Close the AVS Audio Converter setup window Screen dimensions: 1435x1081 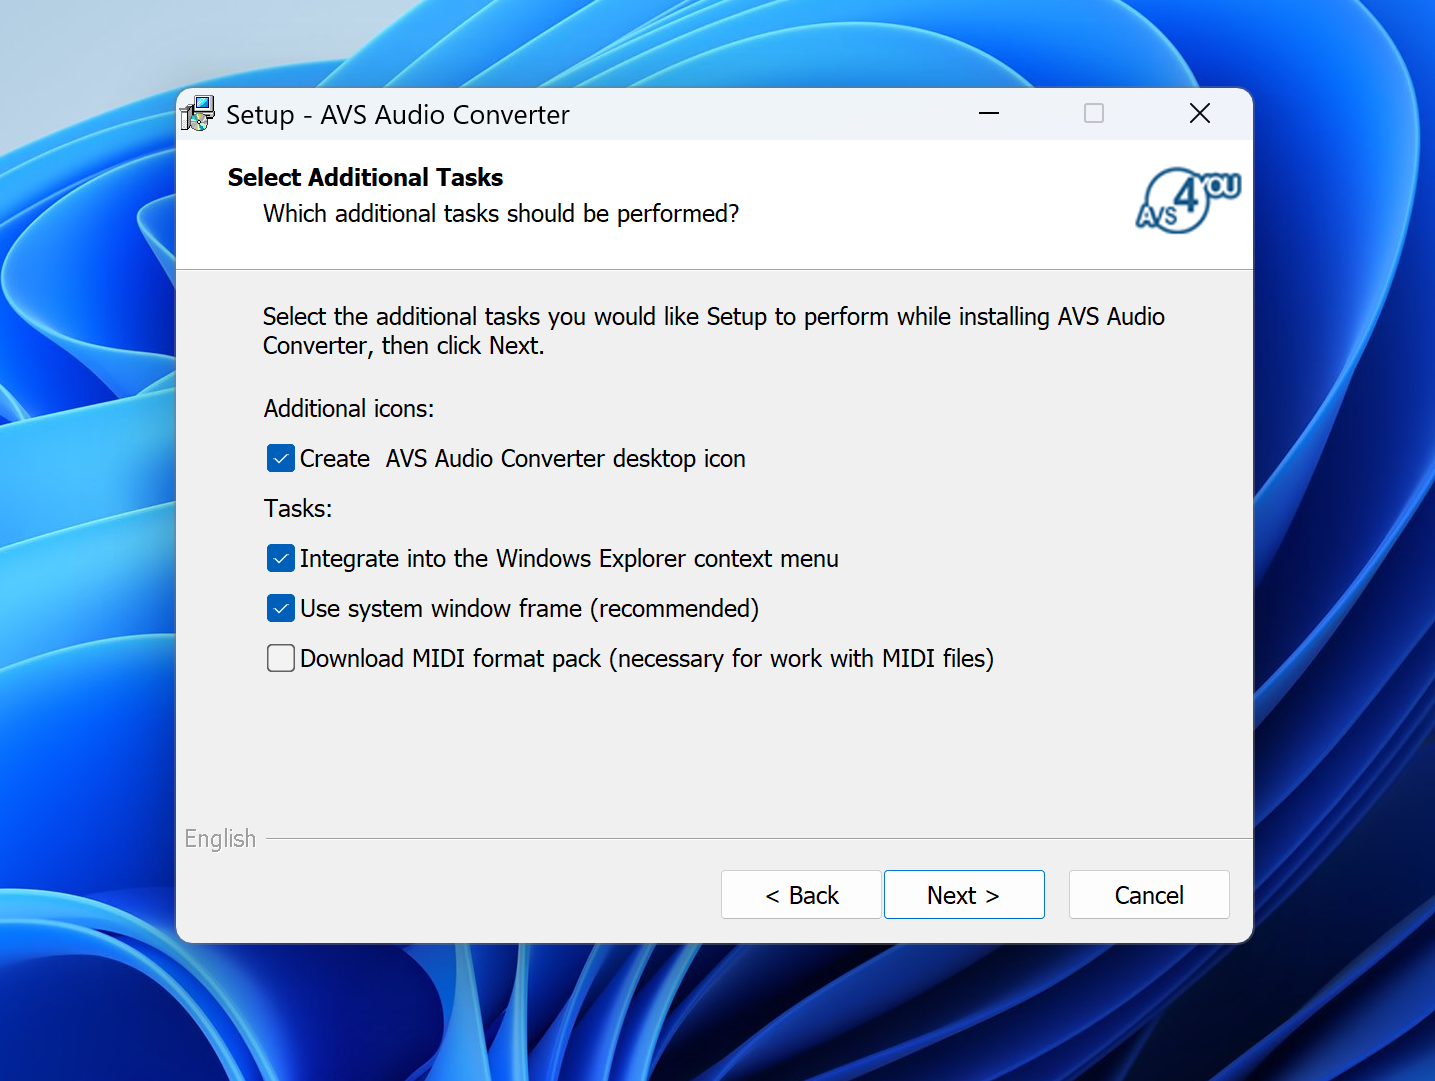click(1199, 114)
